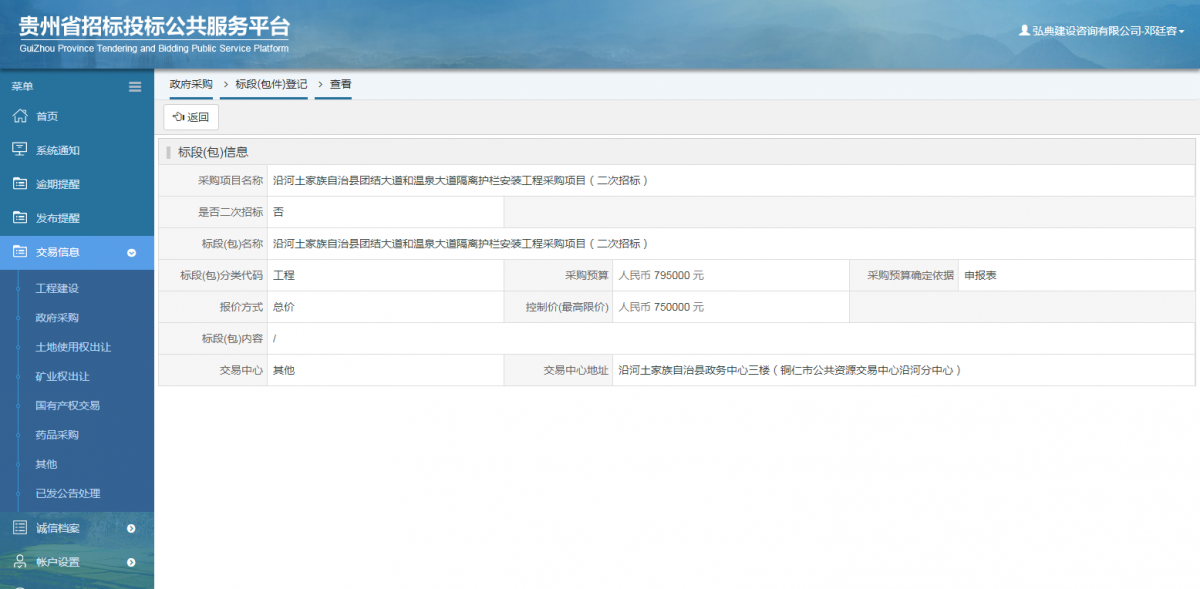Select 国有产权交易 submenu item
The height and width of the screenshot is (589, 1200).
pos(67,406)
